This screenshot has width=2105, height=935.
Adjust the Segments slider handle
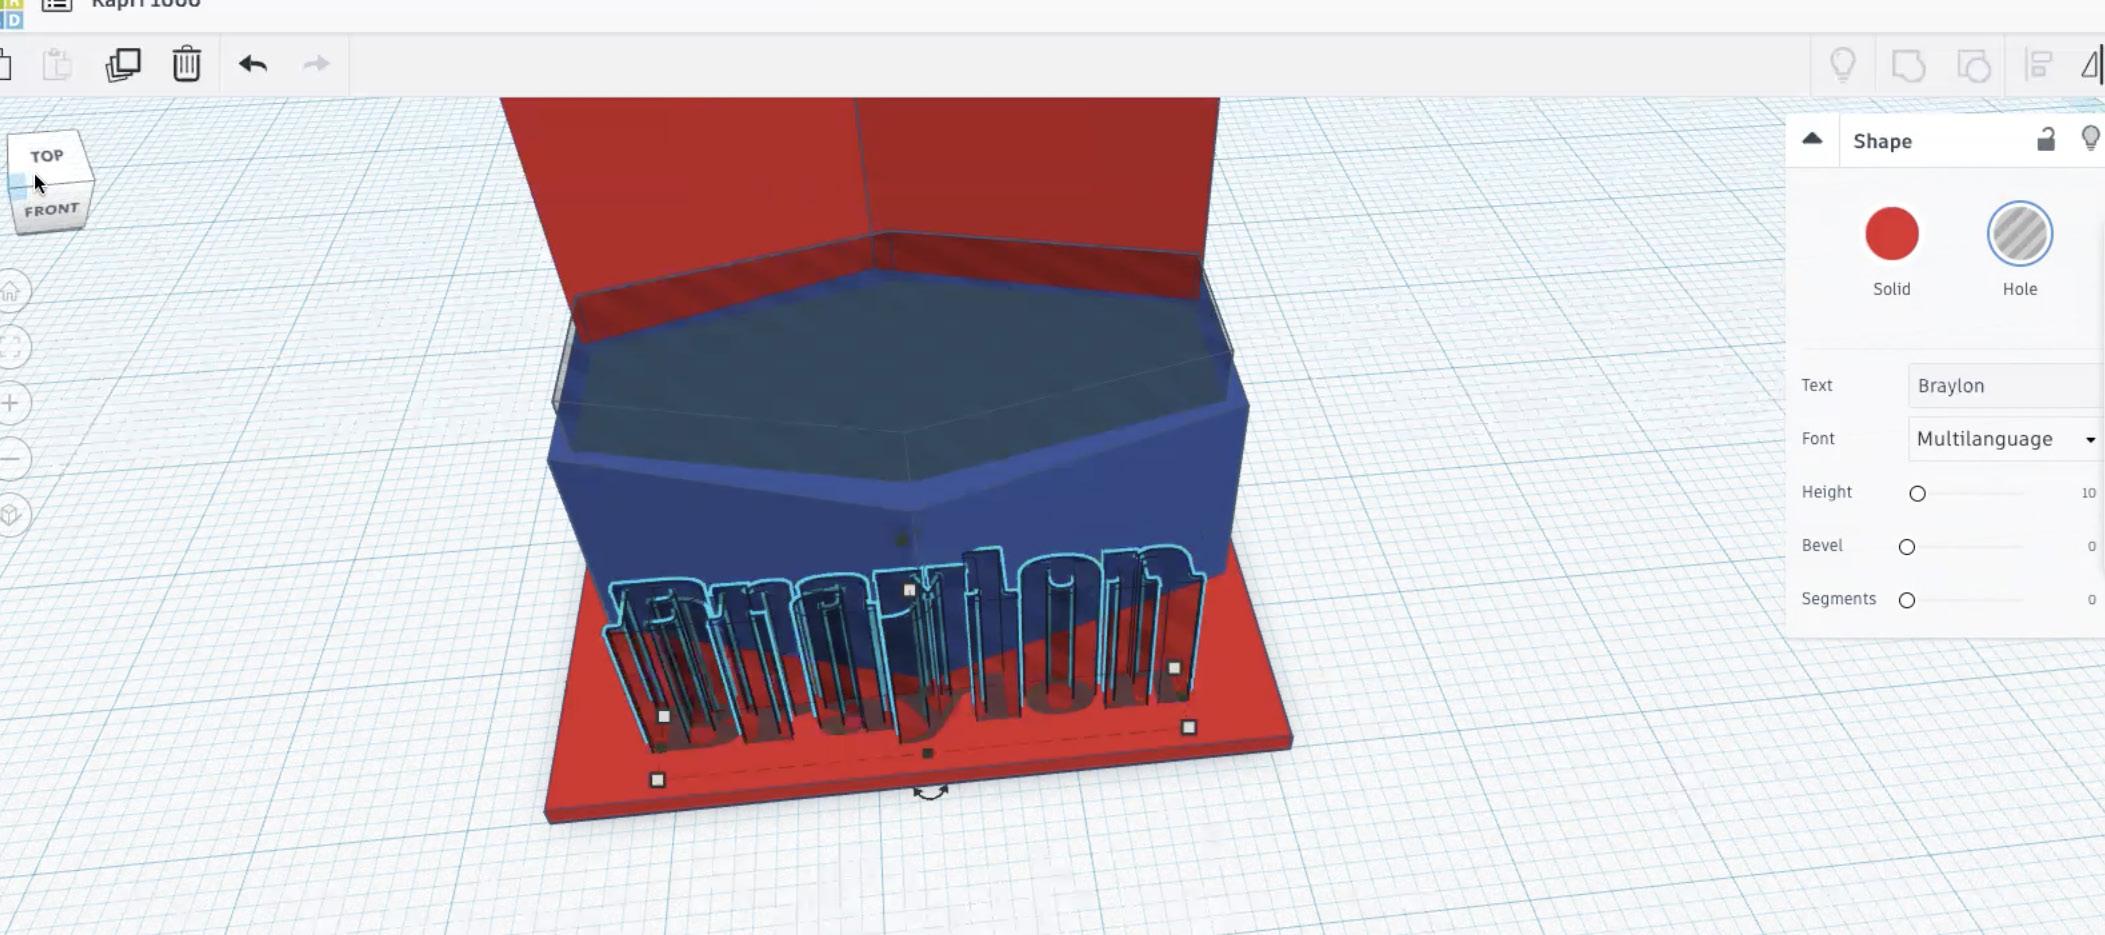1907,600
